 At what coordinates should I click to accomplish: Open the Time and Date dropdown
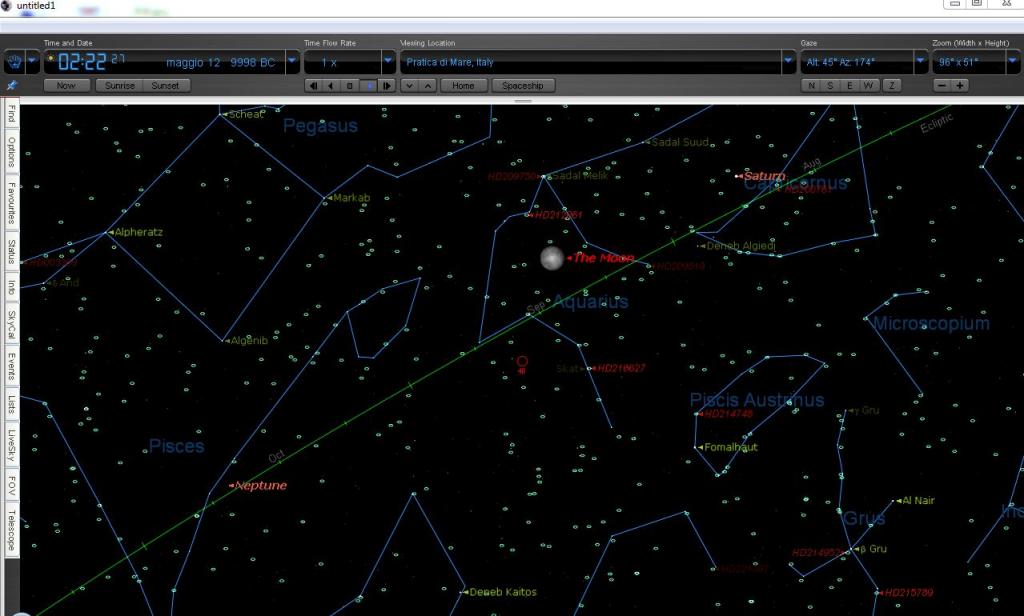292,62
